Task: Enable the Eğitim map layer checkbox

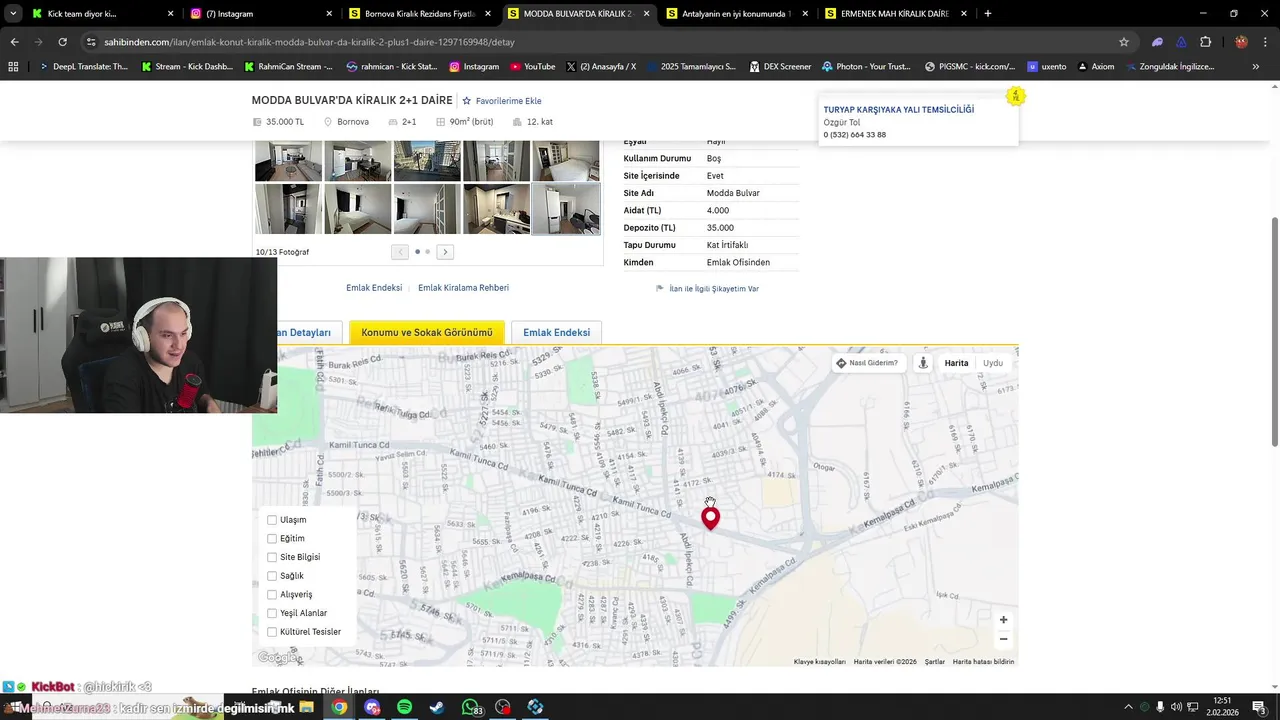Action: coord(271,539)
